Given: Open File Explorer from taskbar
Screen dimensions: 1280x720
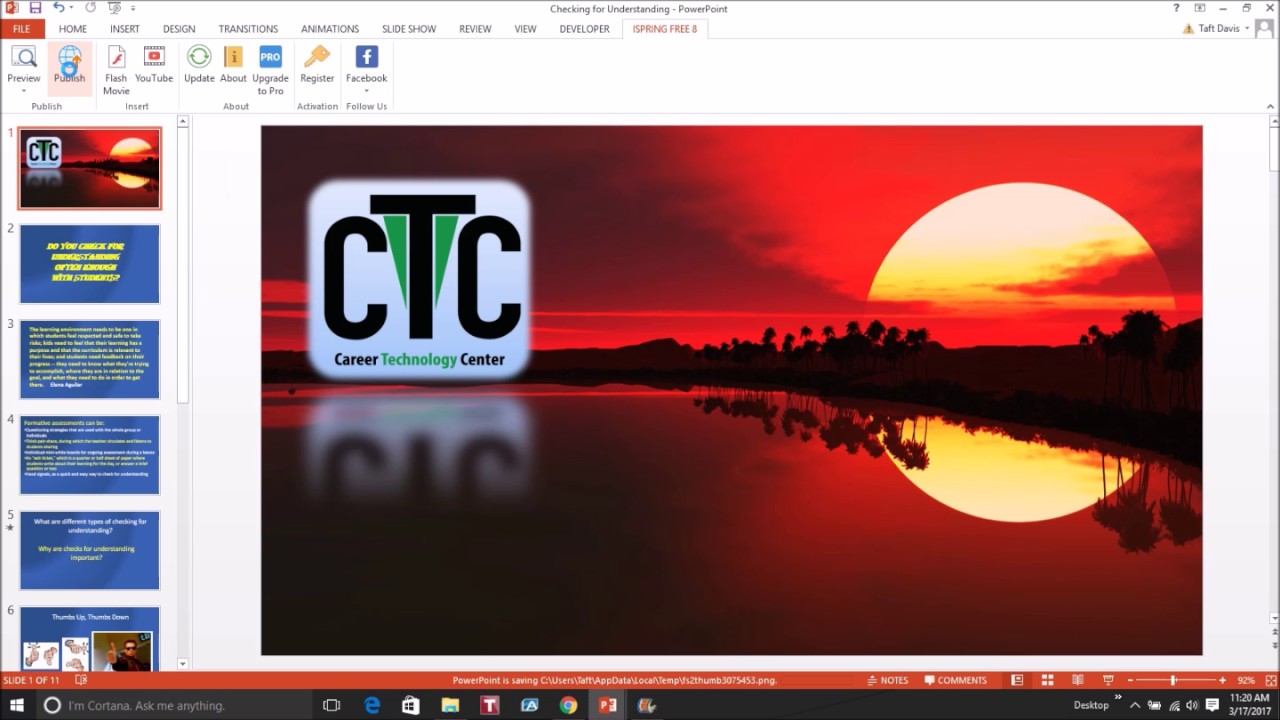Looking at the screenshot, I should point(450,705).
